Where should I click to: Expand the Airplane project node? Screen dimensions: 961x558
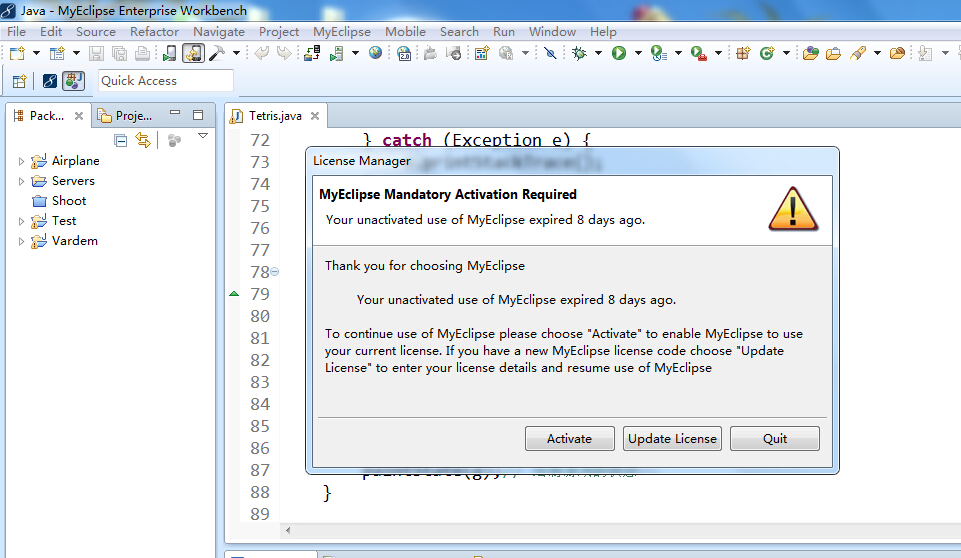21,161
